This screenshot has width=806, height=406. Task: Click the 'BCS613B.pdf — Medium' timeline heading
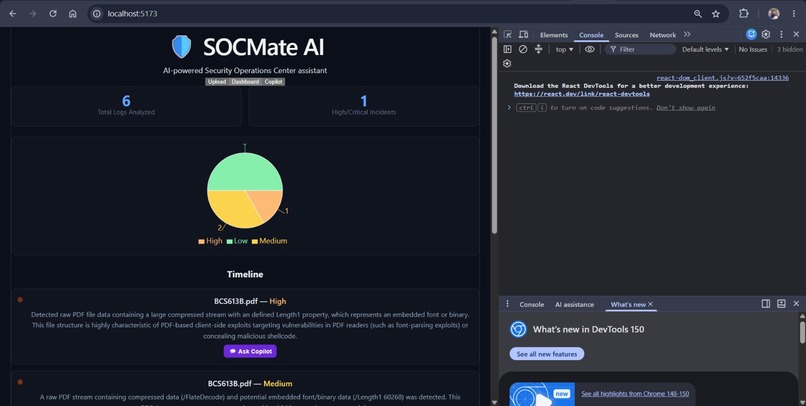tap(250, 383)
